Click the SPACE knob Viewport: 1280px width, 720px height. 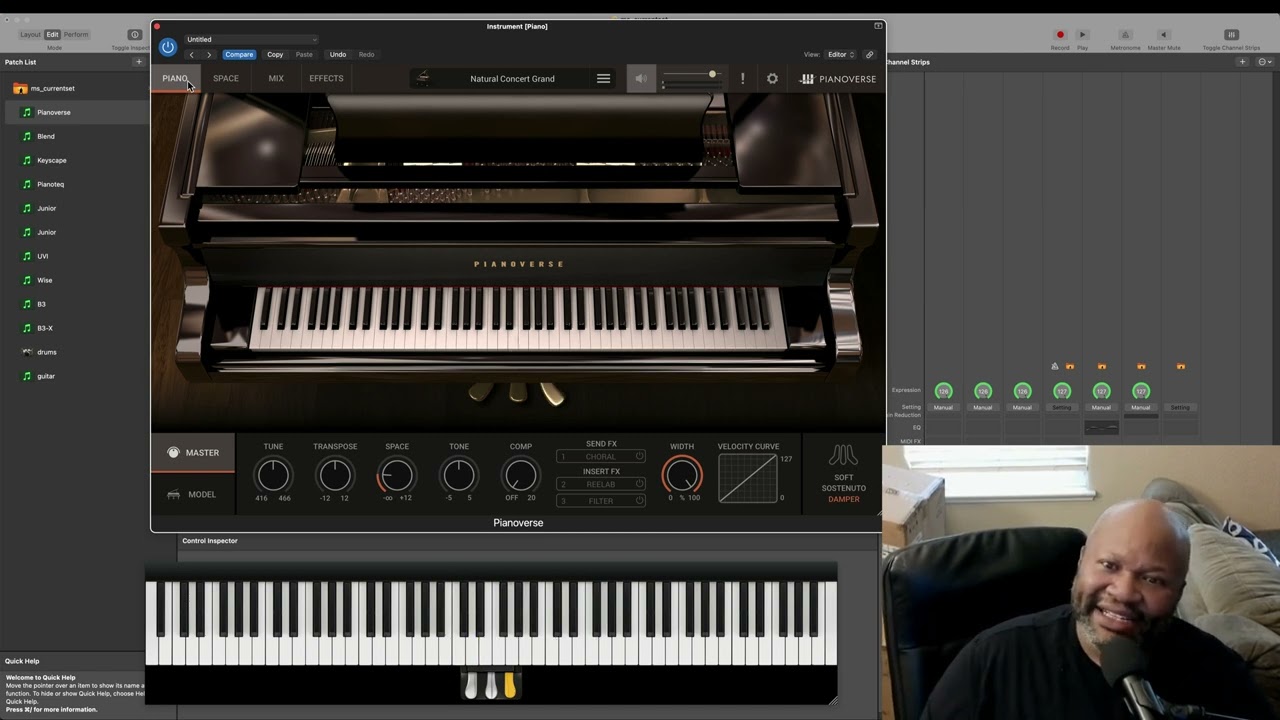397,475
